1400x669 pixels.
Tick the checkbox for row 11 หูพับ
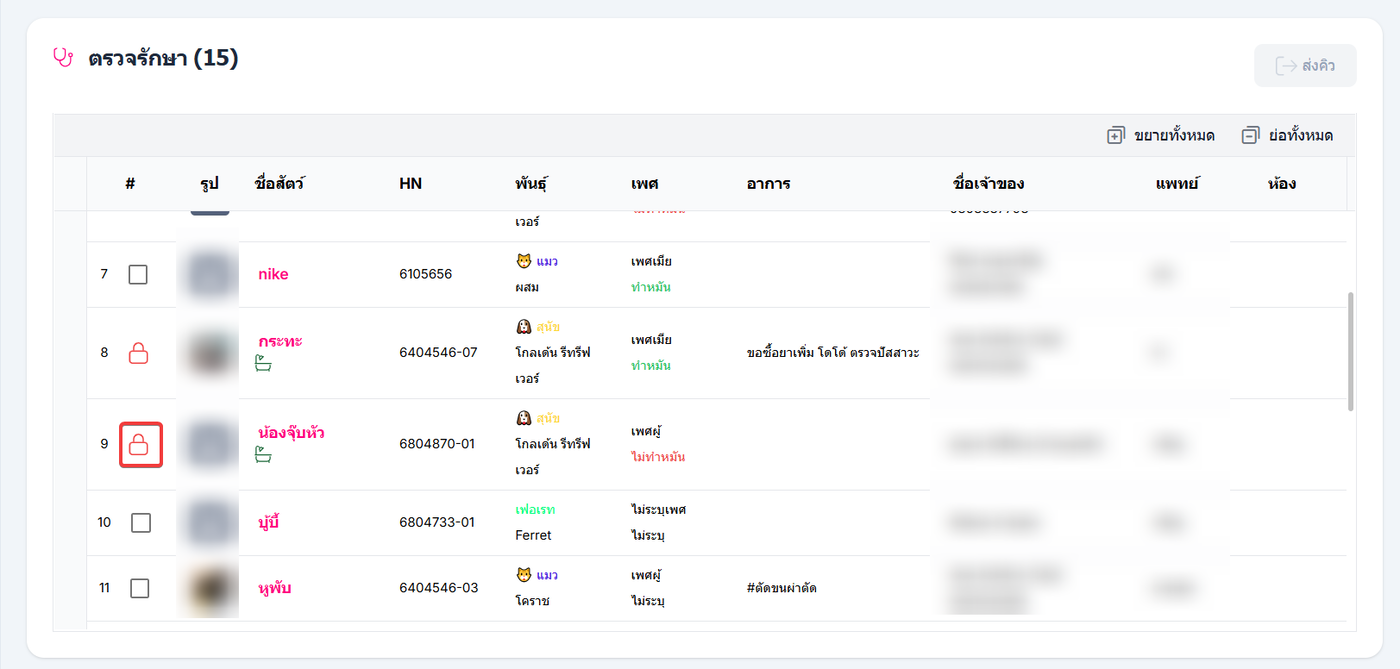[x=140, y=588]
